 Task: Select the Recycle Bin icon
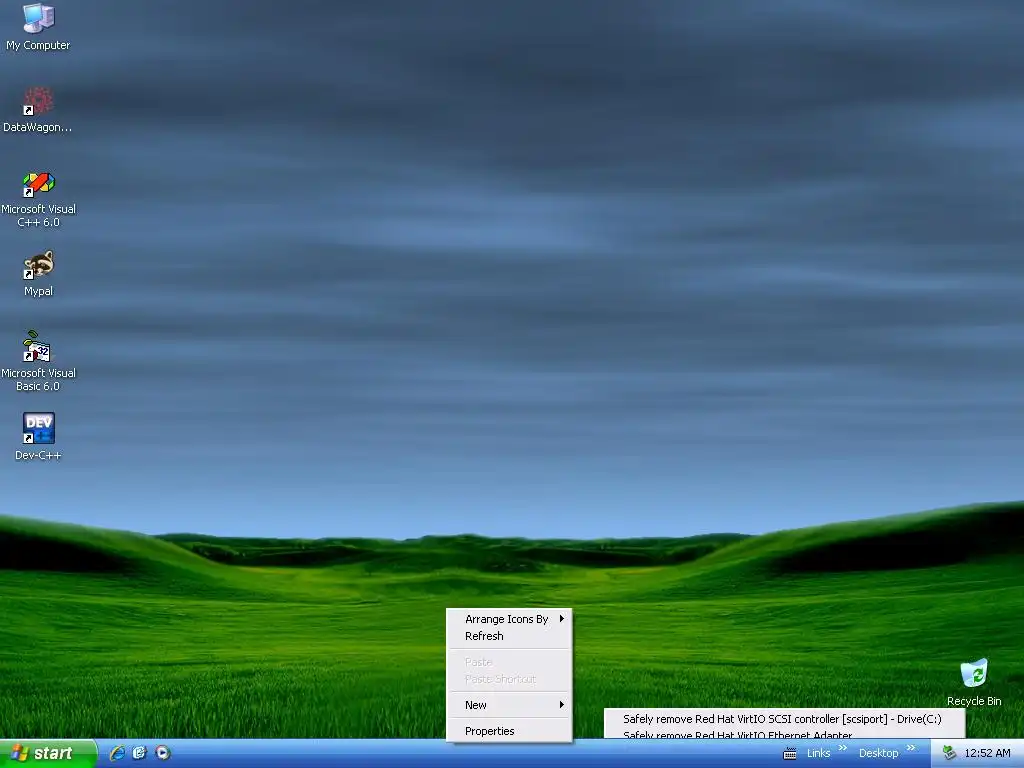(x=974, y=682)
